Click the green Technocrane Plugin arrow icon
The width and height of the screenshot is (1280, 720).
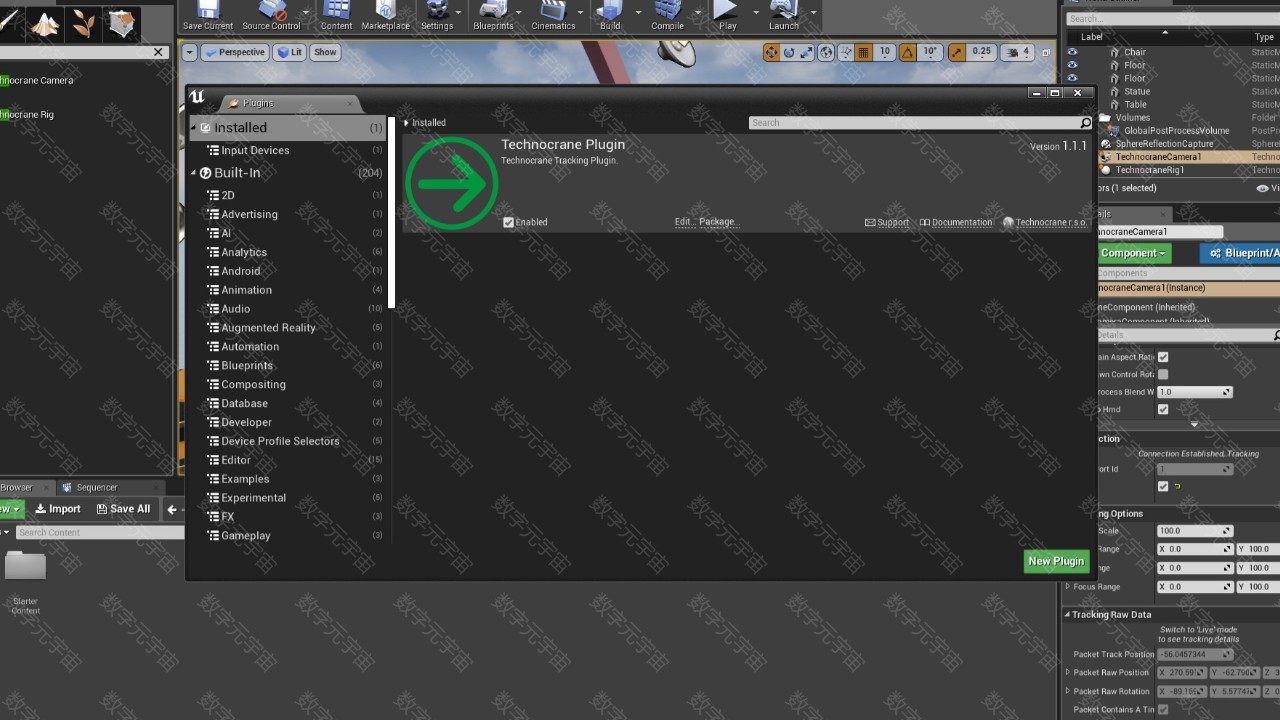coord(452,184)
